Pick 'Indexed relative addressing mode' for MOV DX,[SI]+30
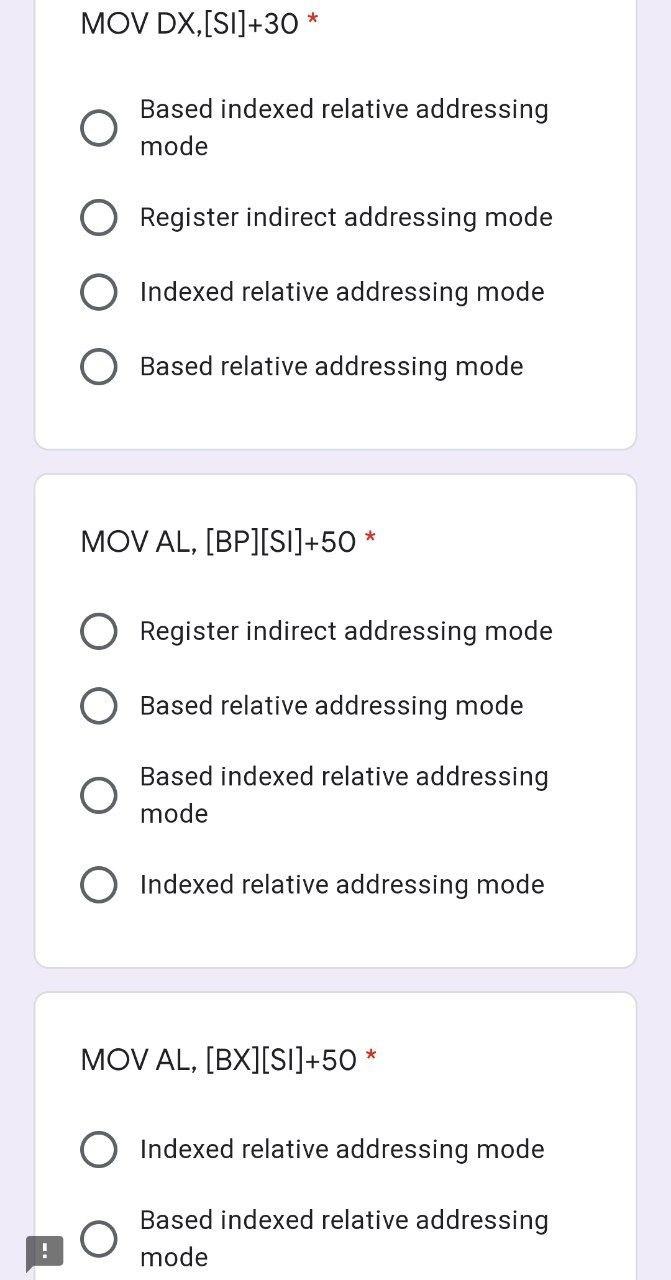The image size is (671, 1280). coord(98,291)
